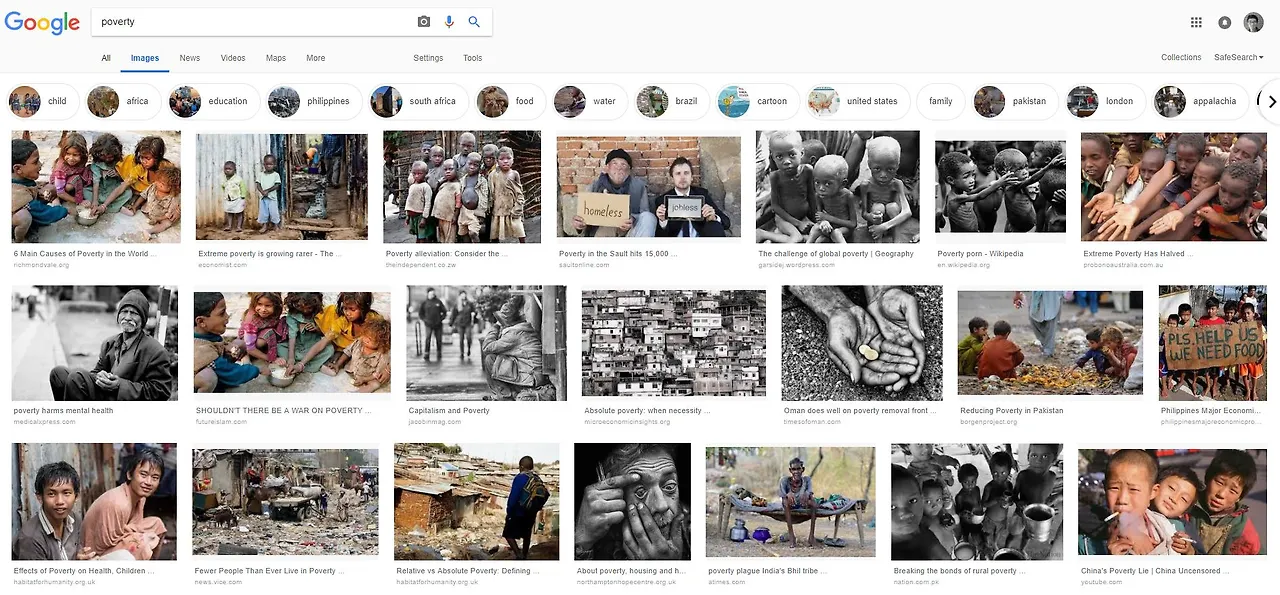Open the Extreme Poverty Has Halved image
Screen dimensions: 1280x595
tap(1173, 187)
